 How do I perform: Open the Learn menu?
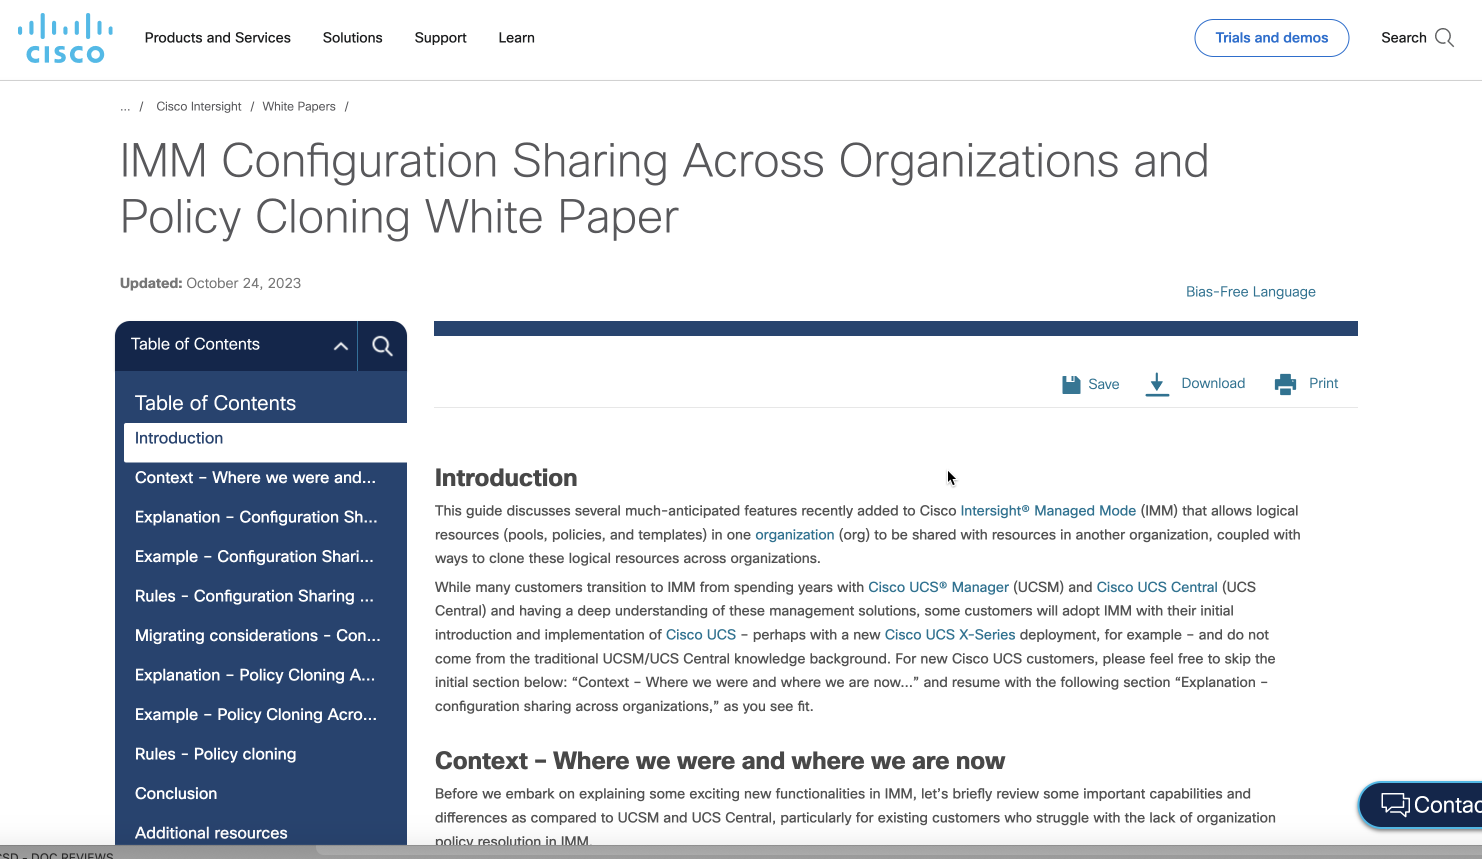coord(516,37)
